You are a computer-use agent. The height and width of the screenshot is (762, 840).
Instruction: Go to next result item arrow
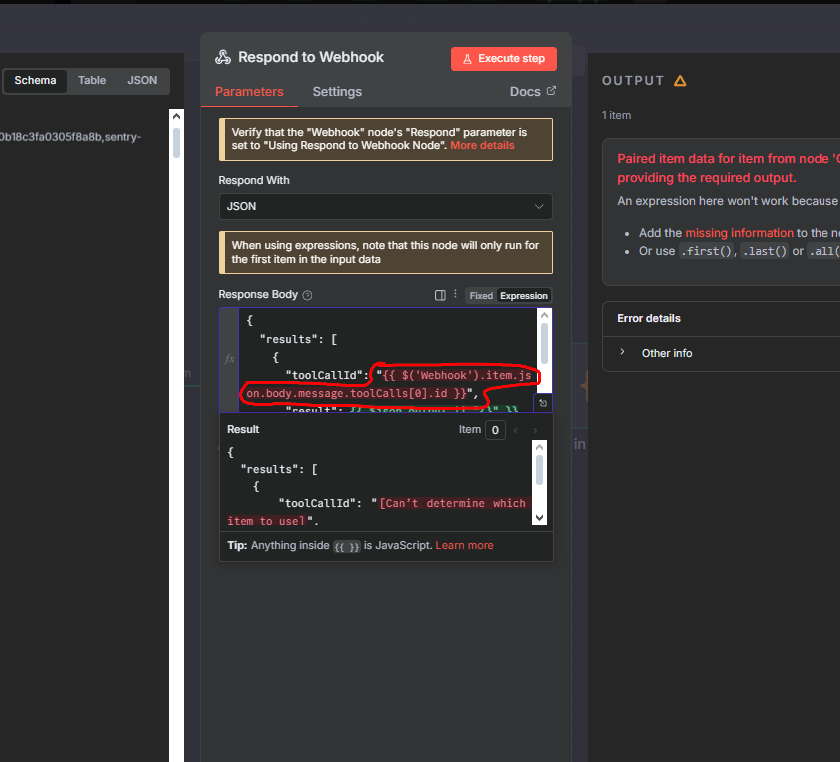pos(535,430)
